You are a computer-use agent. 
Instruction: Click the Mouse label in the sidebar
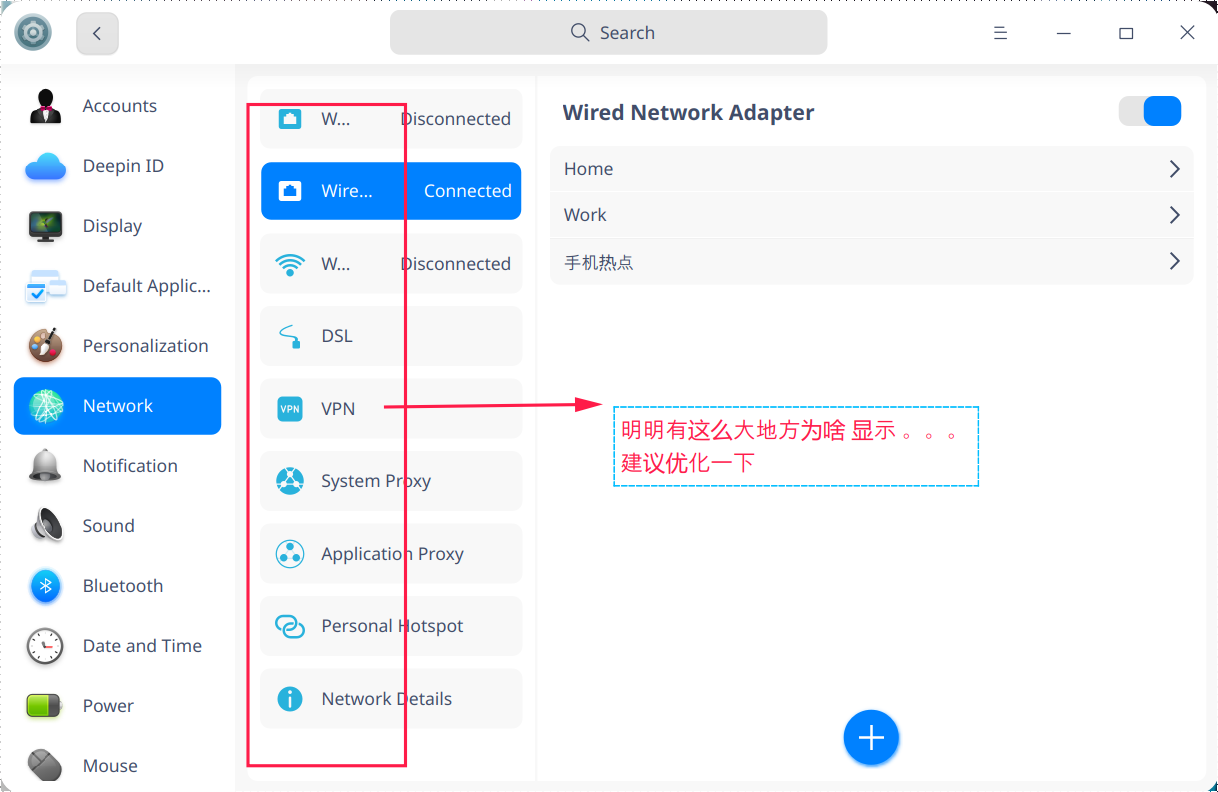pyautogui.click(x=110, y=766)
